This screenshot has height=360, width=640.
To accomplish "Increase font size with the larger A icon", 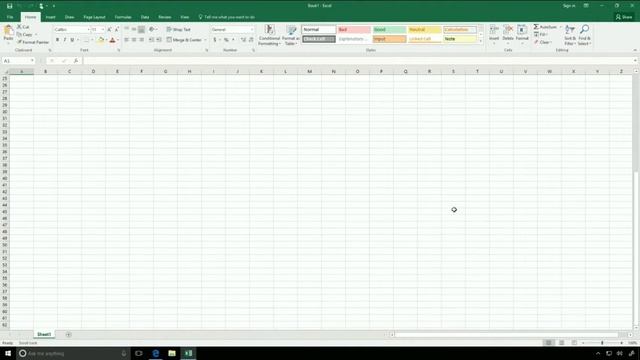I will tap(109, 29).
